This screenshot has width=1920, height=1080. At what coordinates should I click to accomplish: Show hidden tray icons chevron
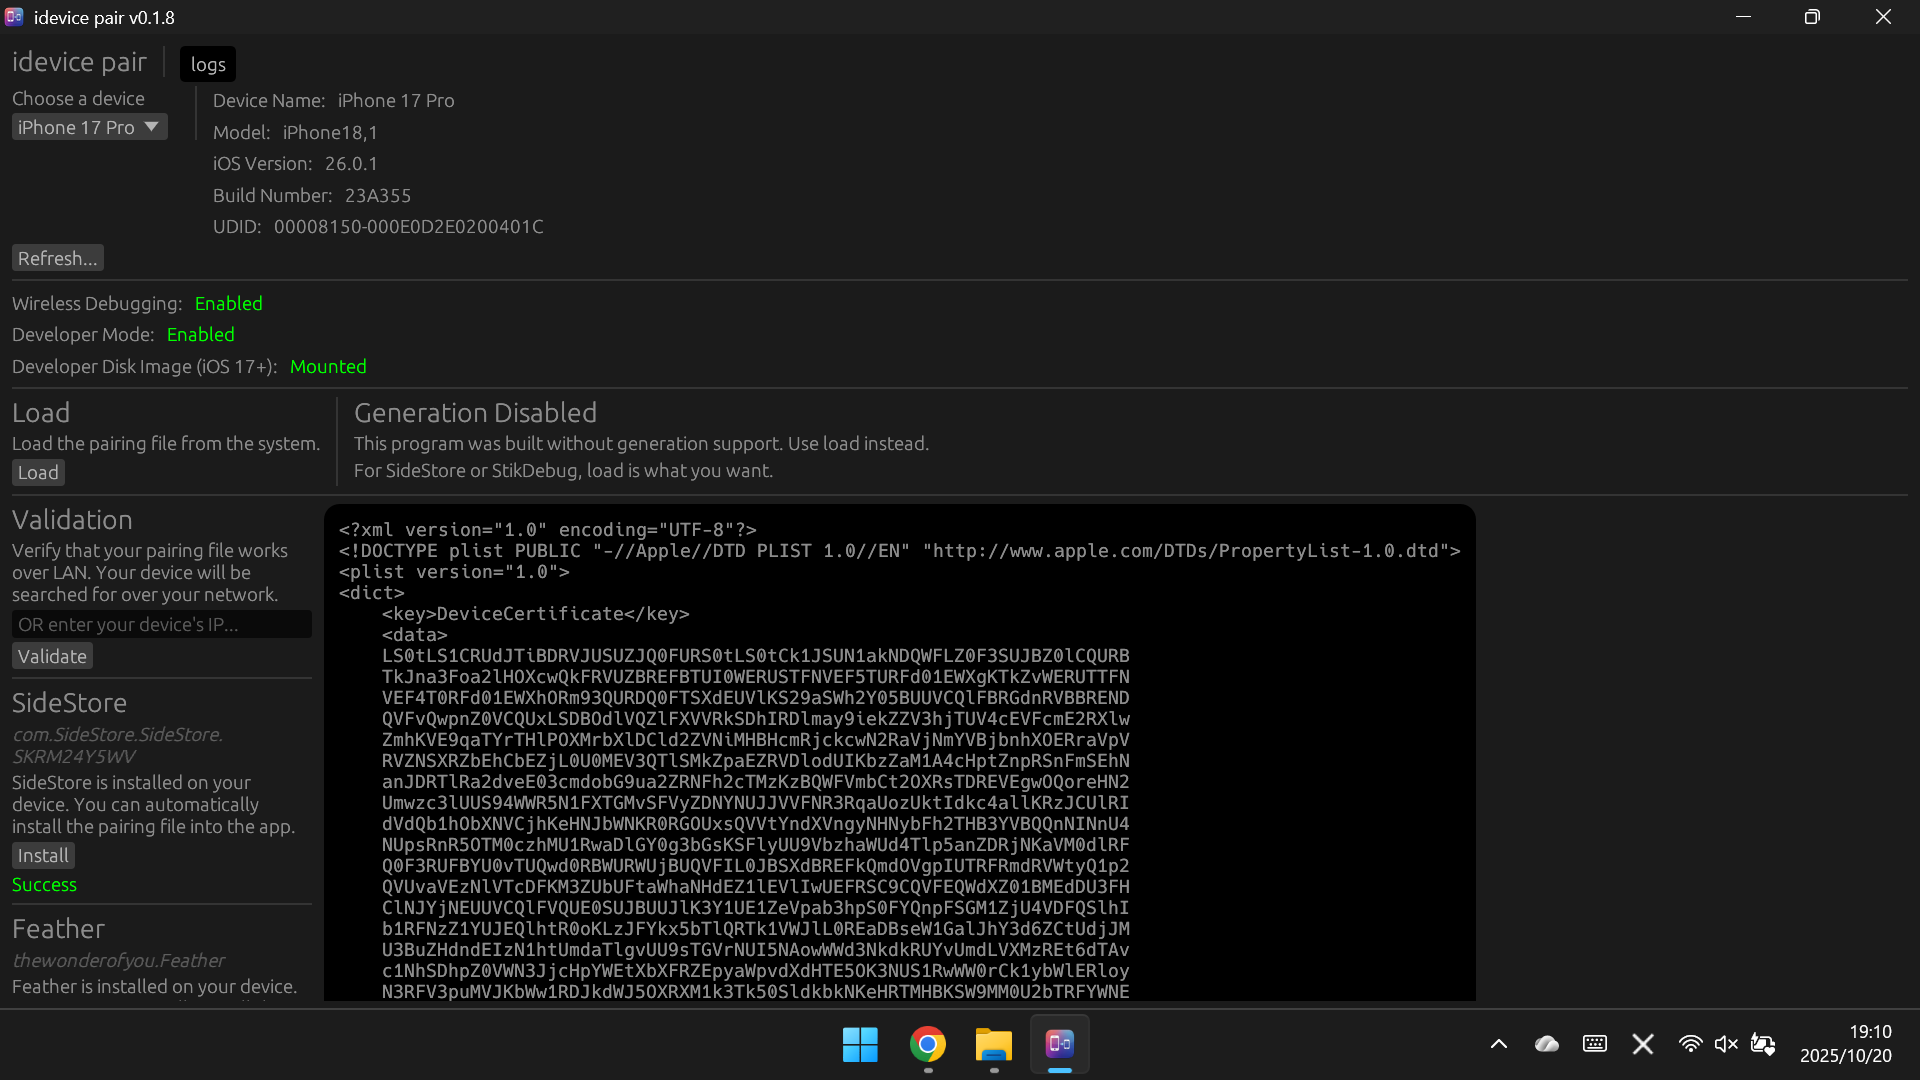[1498, 1044]
